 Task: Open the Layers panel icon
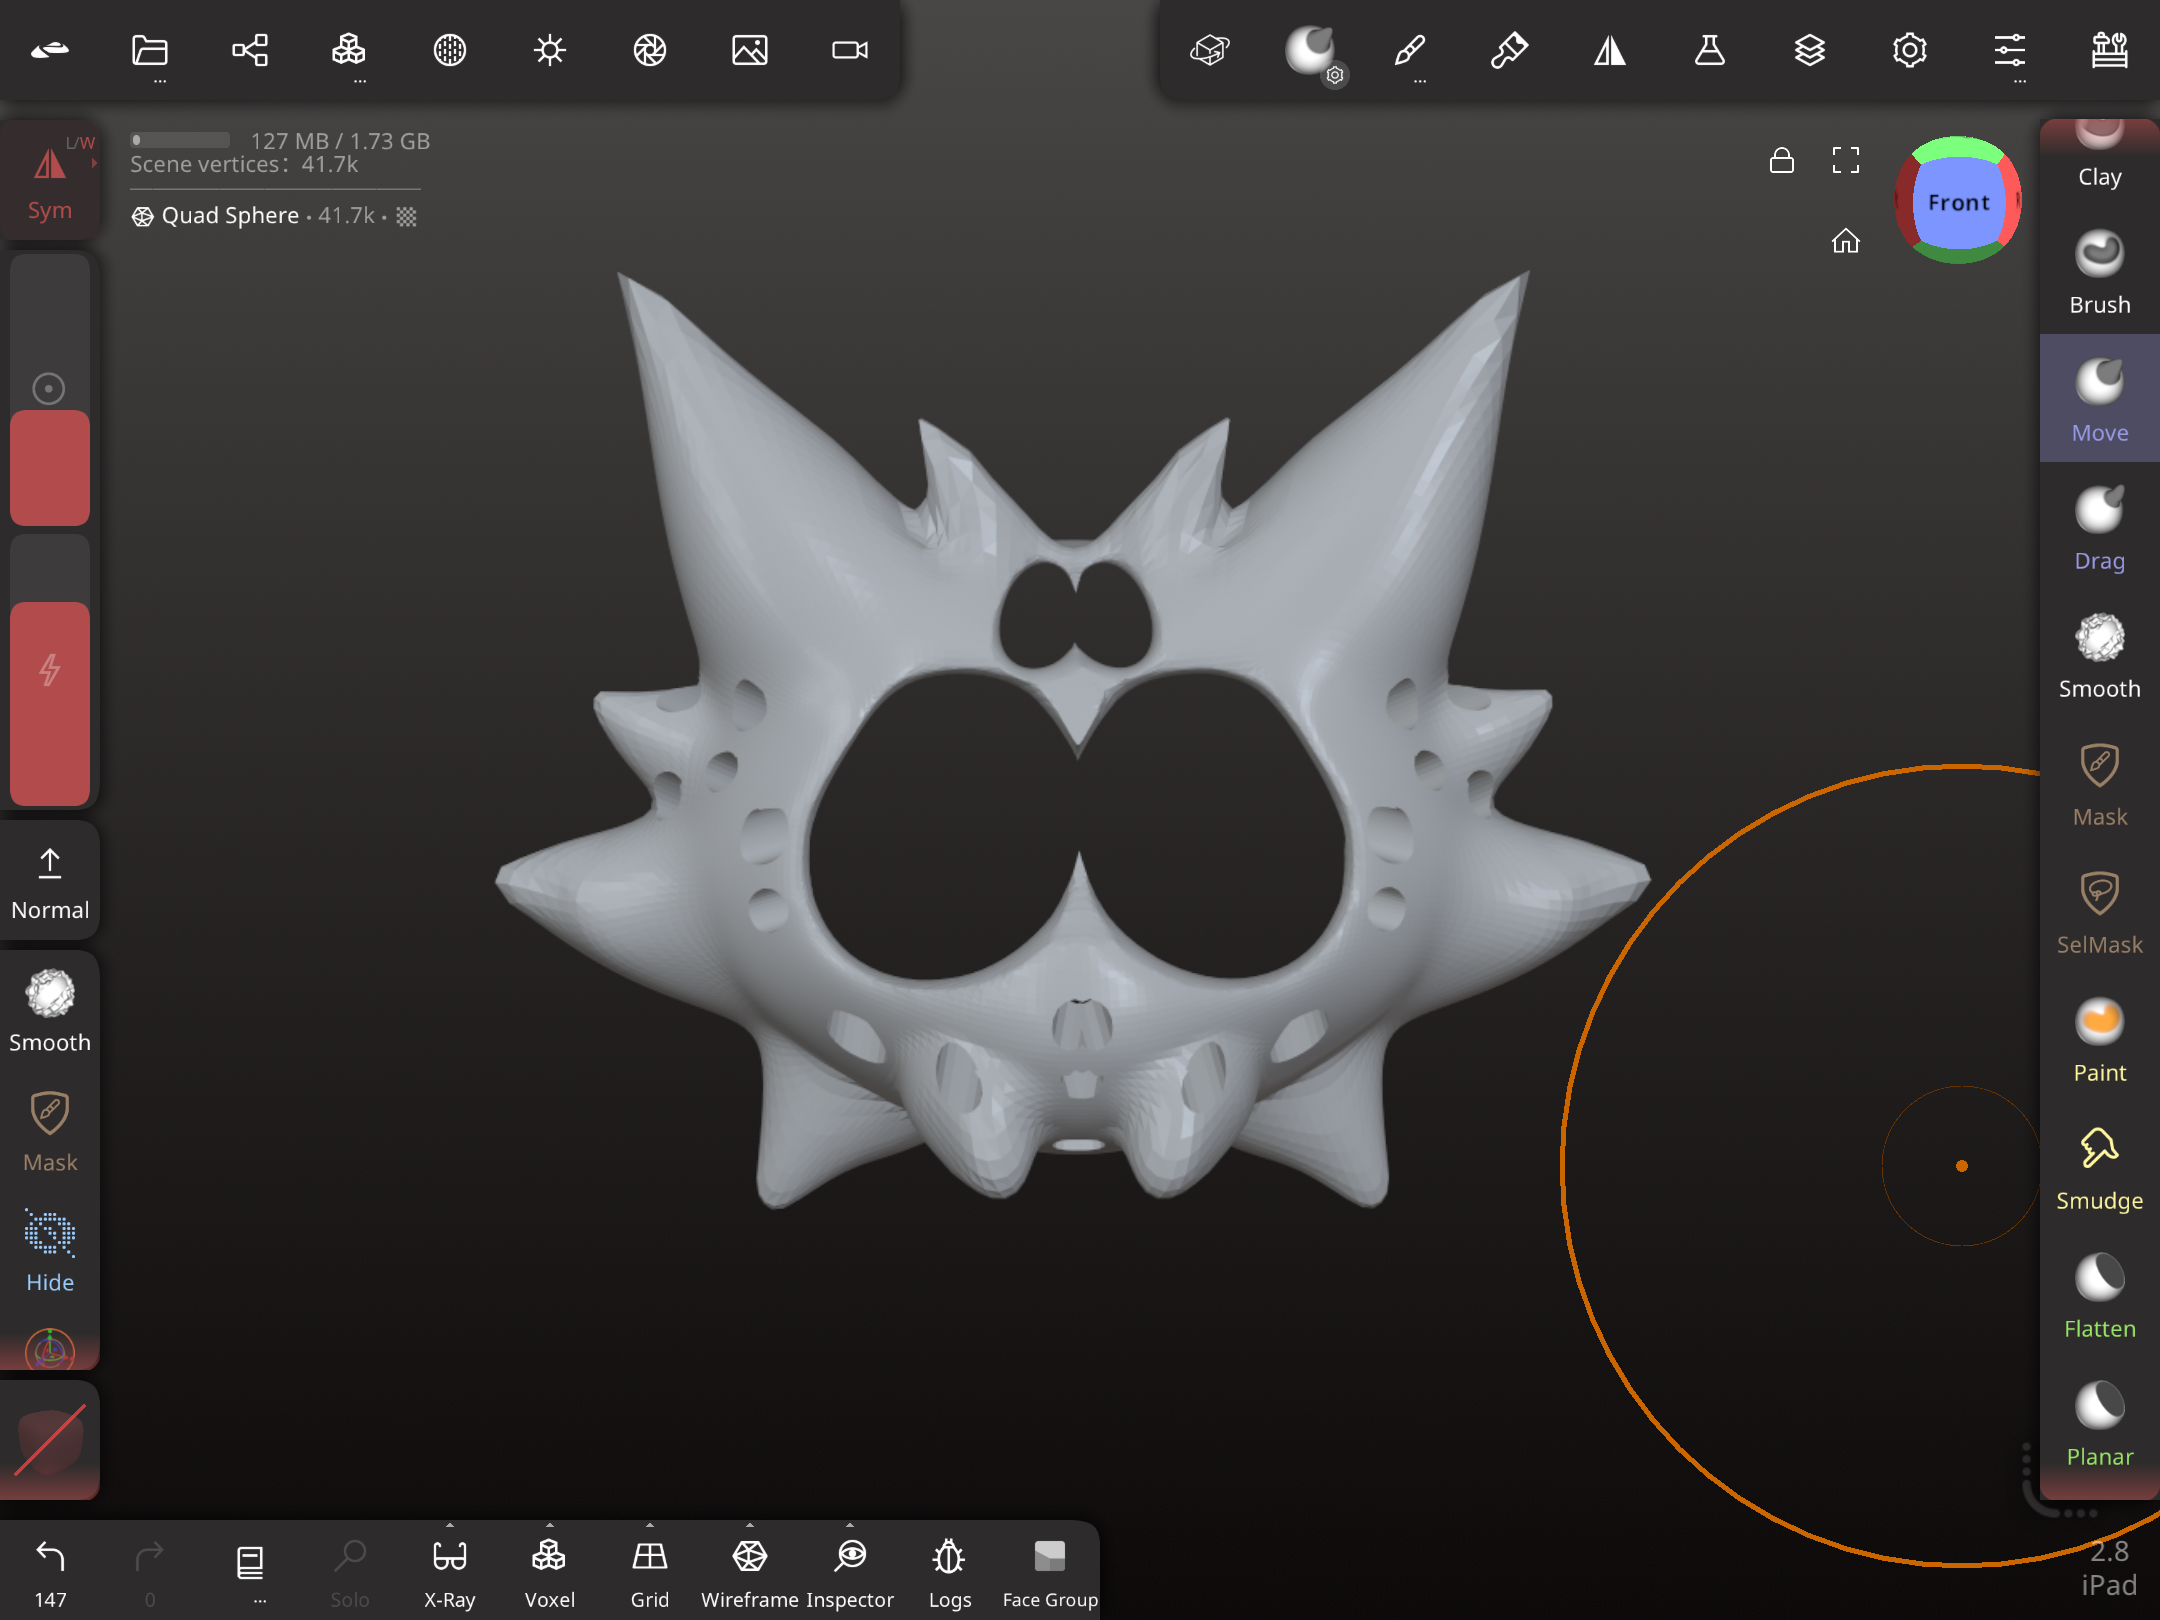[x=1810, y=50]
